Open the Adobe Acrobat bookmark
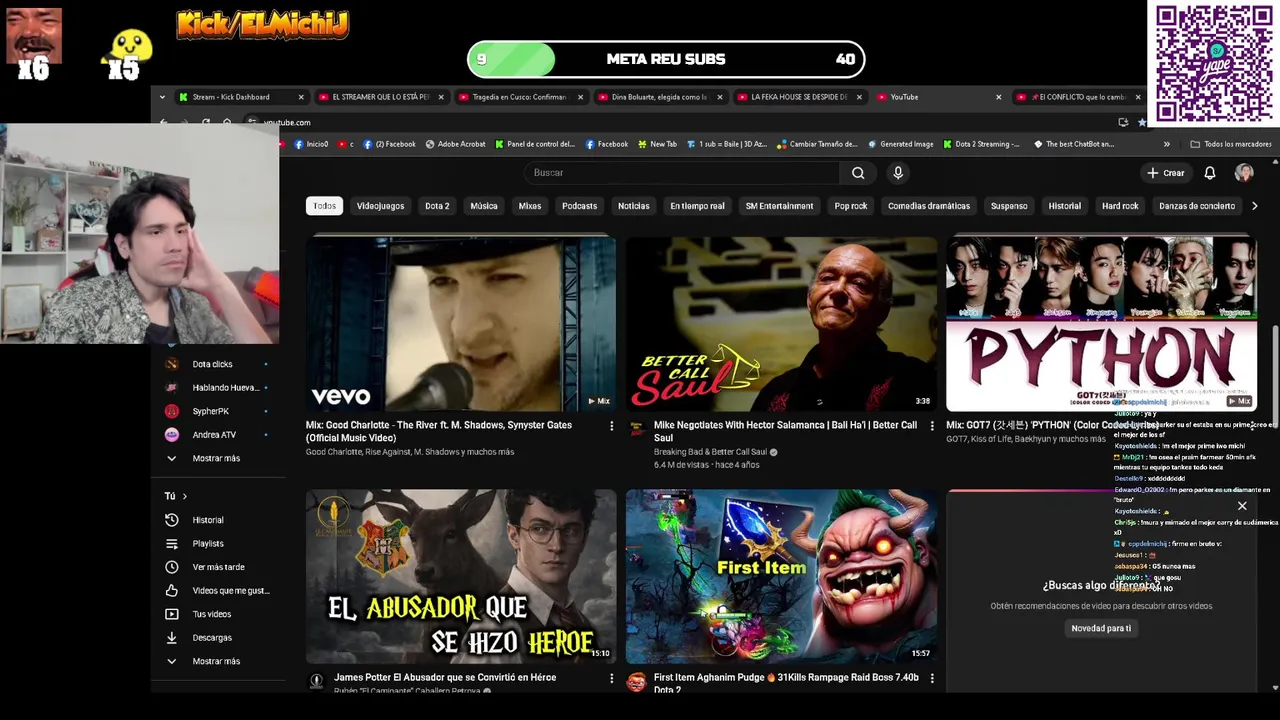The height and width of the screenshot is (720, 1280). 455,144
